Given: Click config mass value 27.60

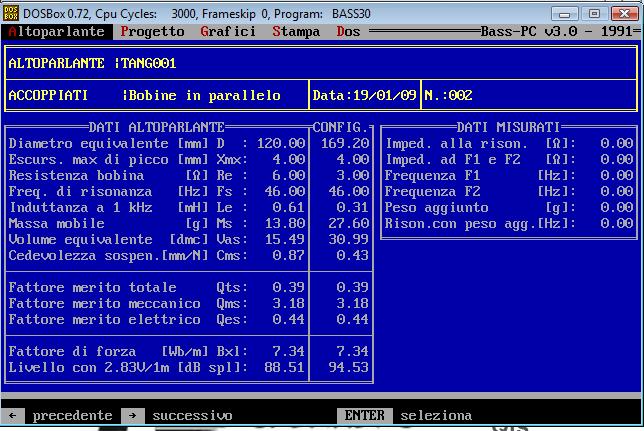Looking at the screenshot, I should click(x=349, y=224).
